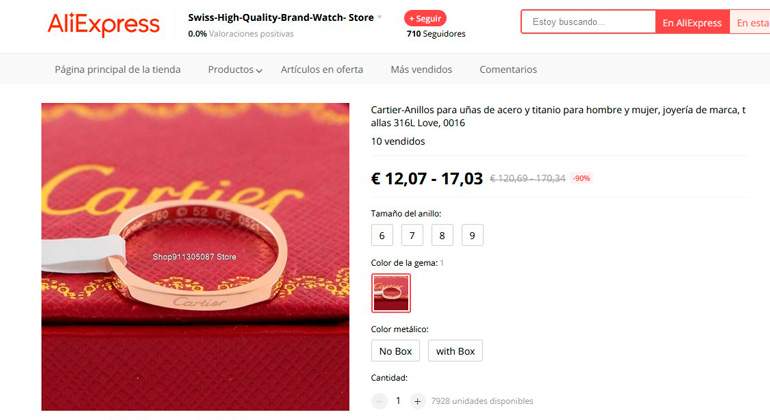Search with the En AliExpress button
Image resolution: width=770 pixels, height=420 pixels.
[x=692, y=23]
